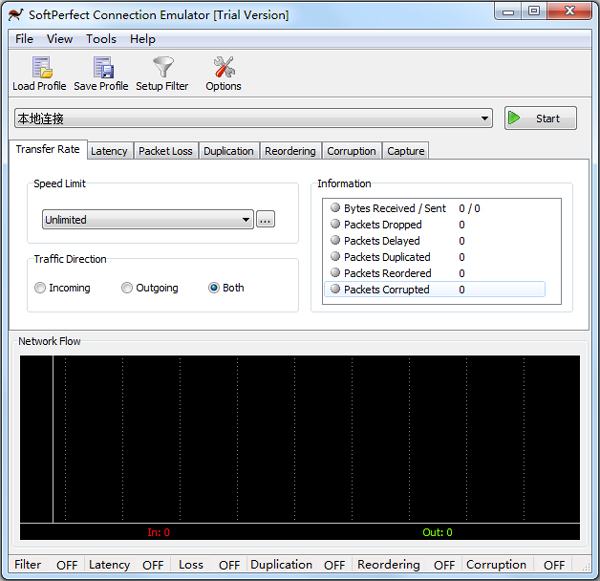Viewport: 600px width, 581px height.
Task: Click the Duplication OFF status bar entry
Action: pos(298,565)
